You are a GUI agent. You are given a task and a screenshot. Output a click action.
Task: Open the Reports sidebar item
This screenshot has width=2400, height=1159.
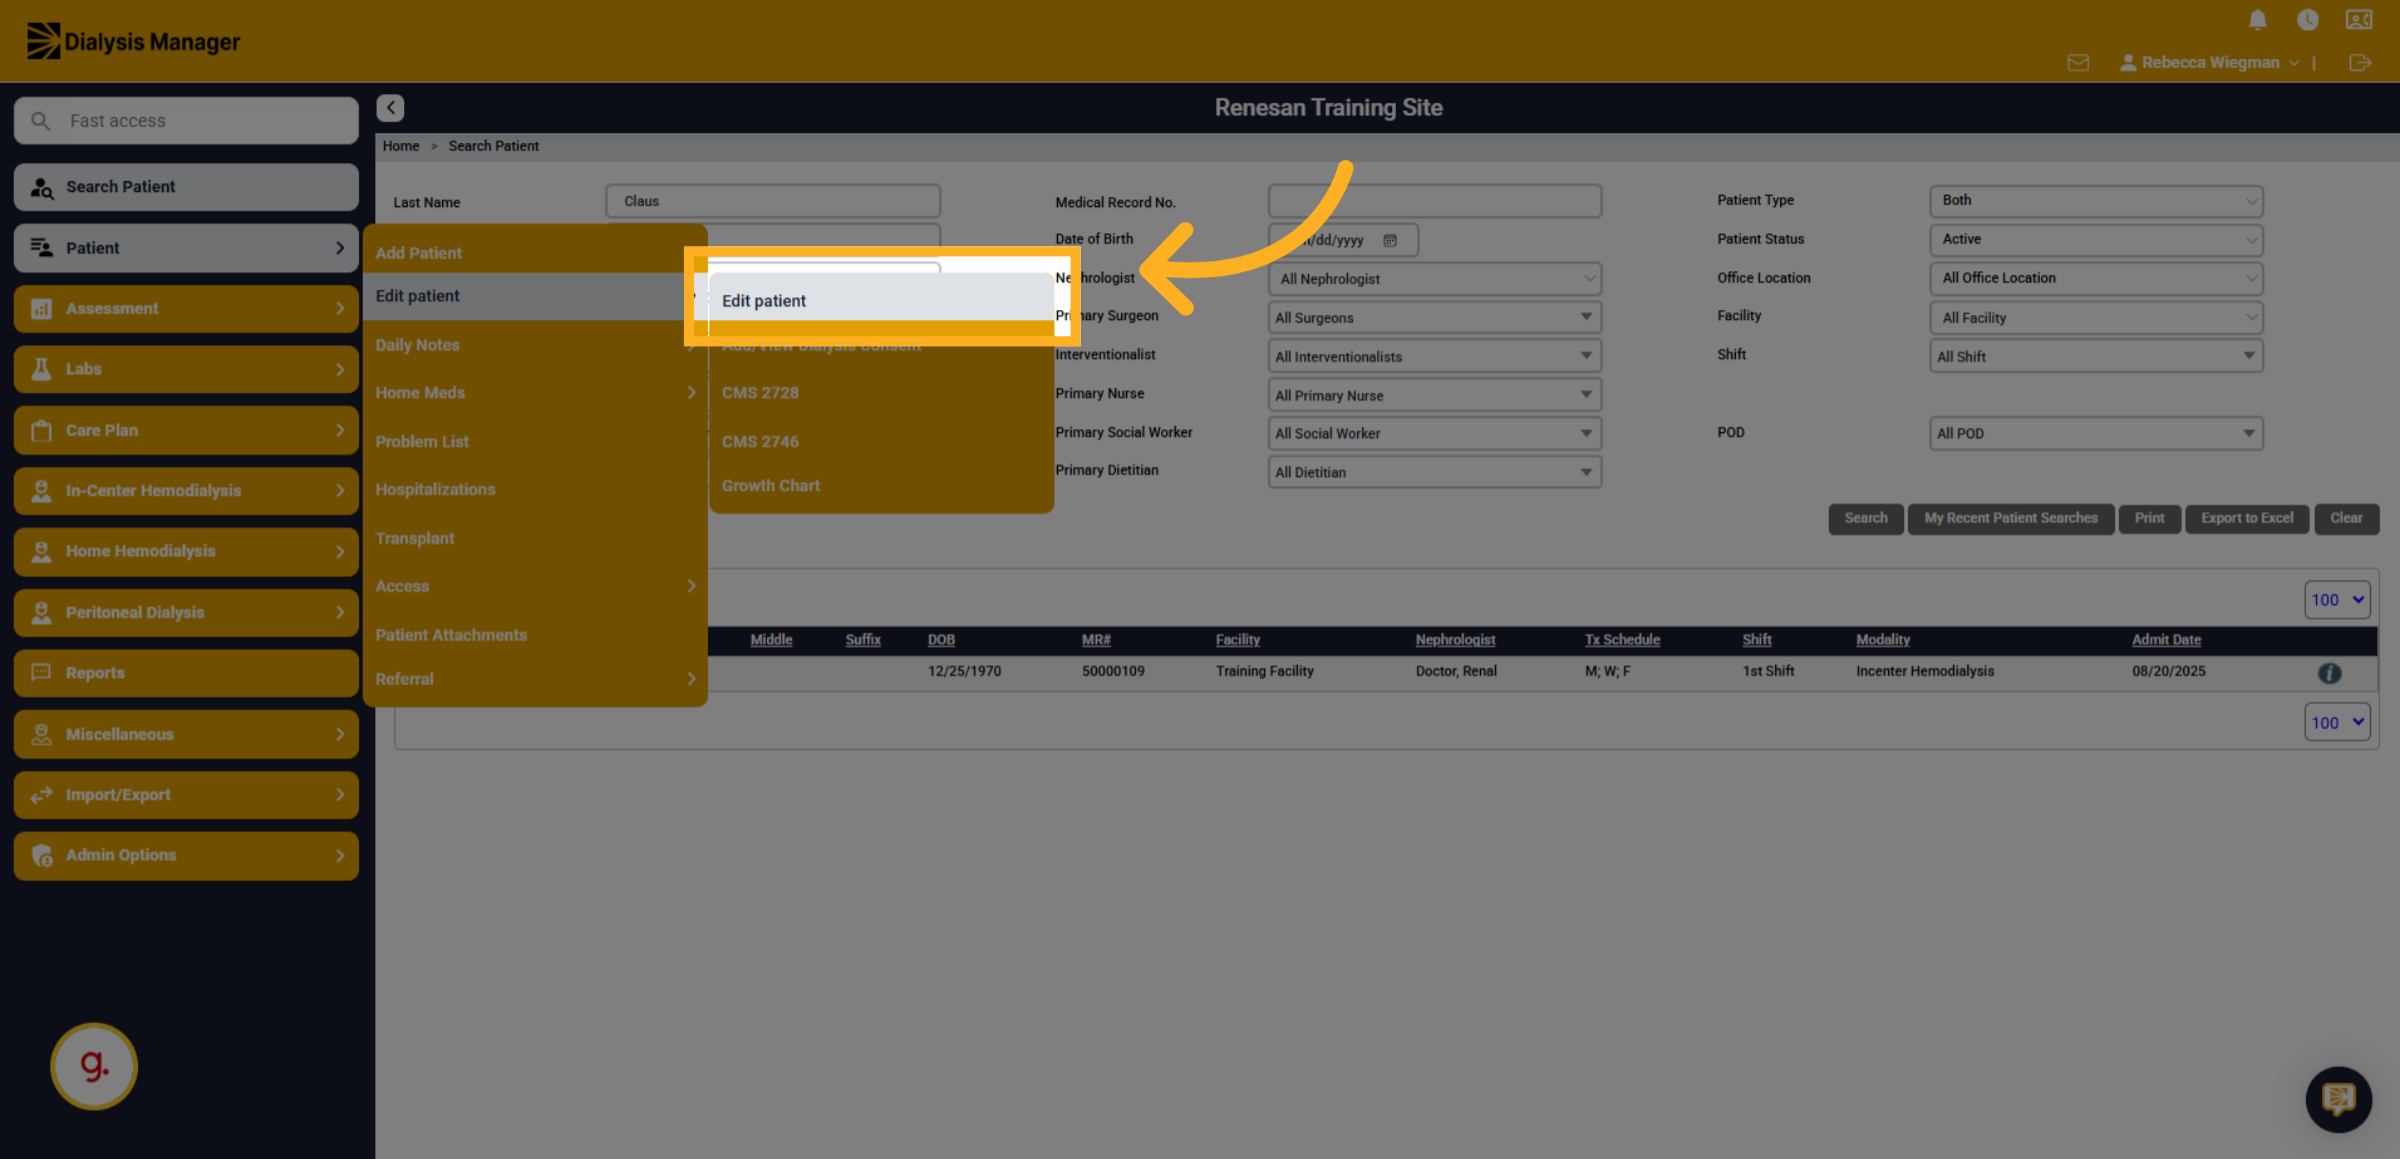[186, 673]
